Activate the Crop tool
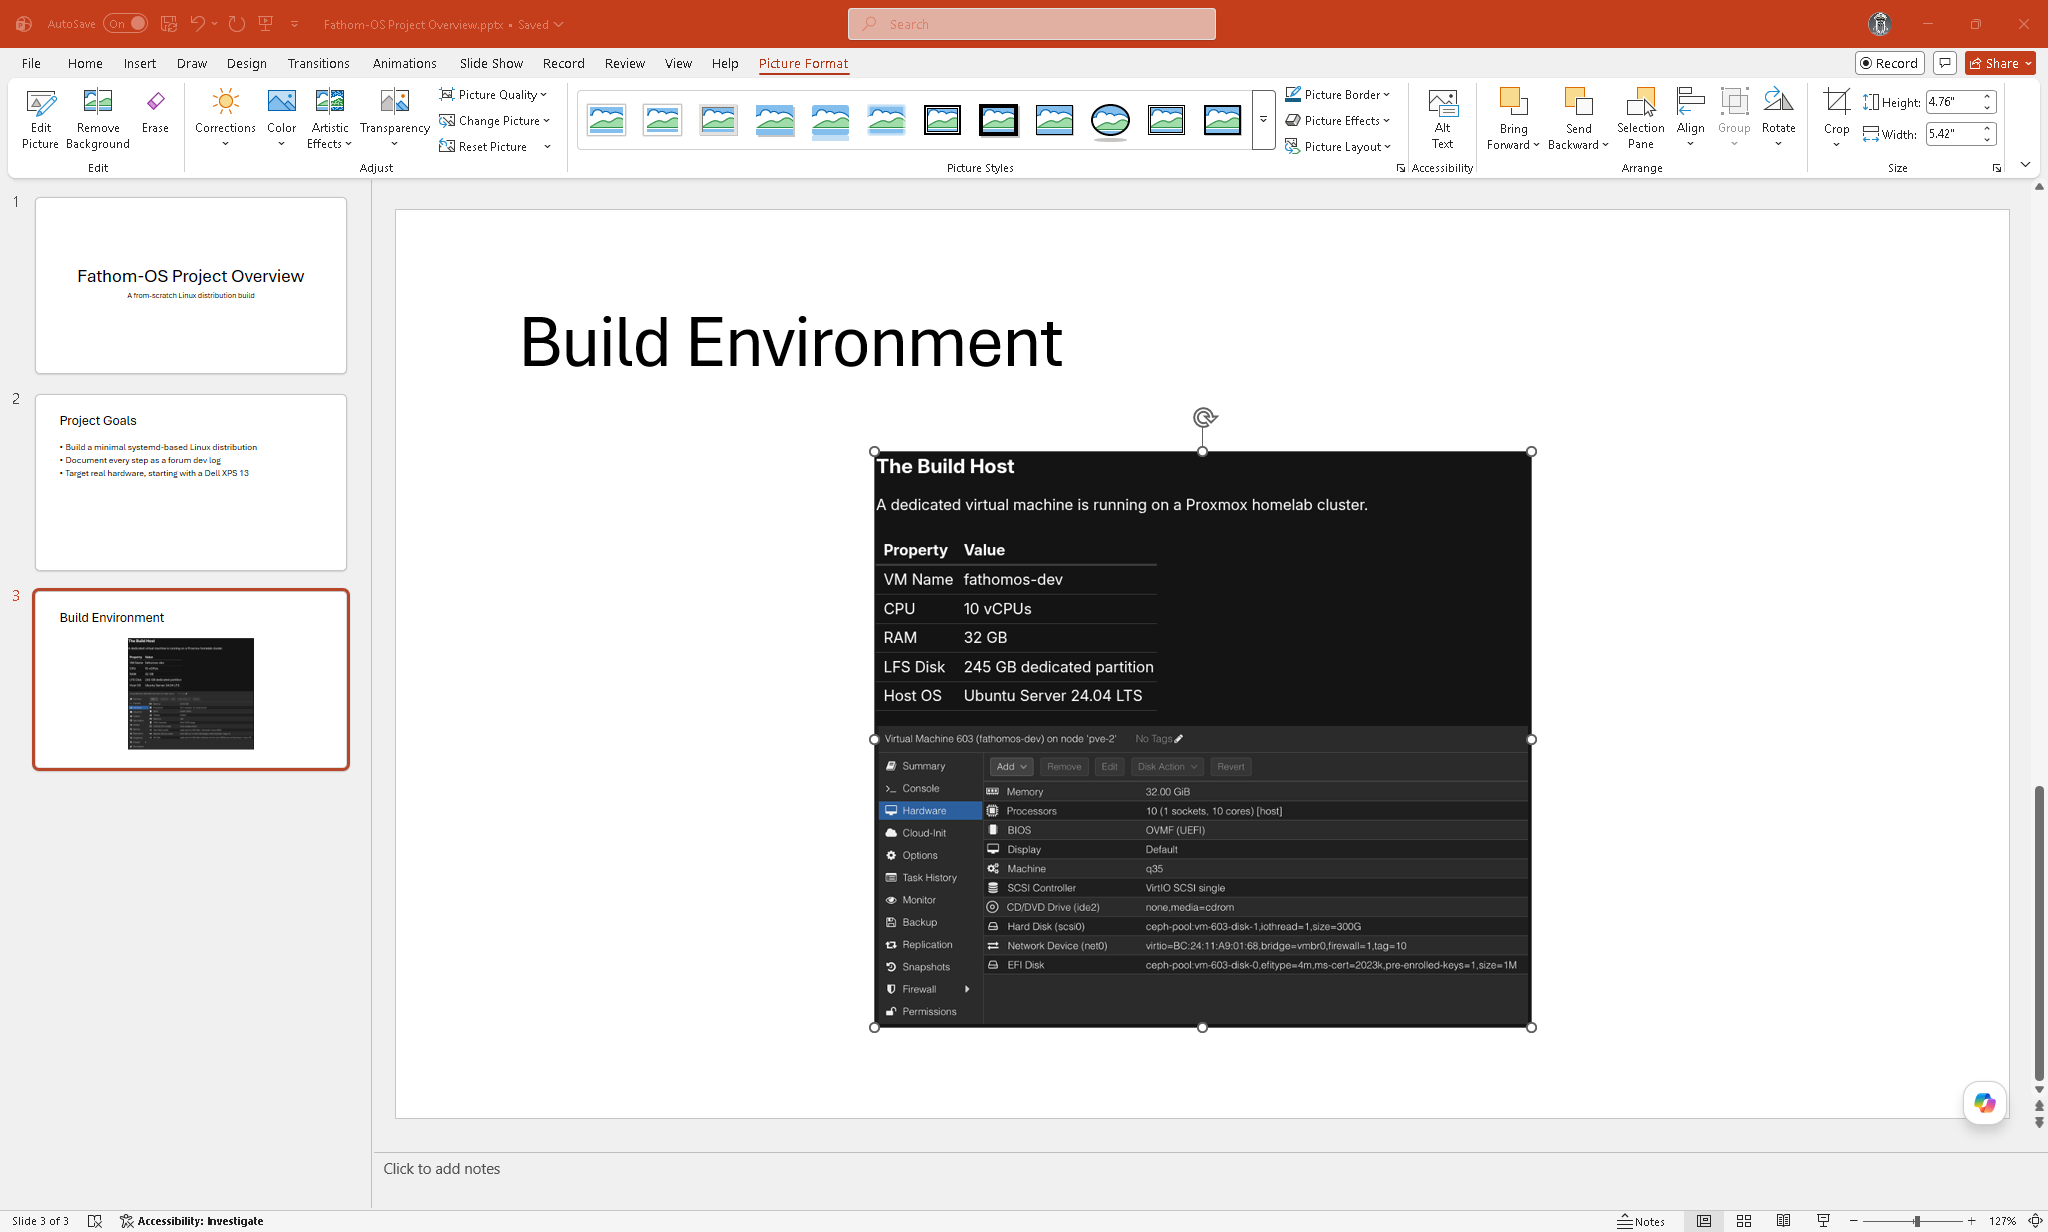2048x1232 pixels. (1836, 119)
